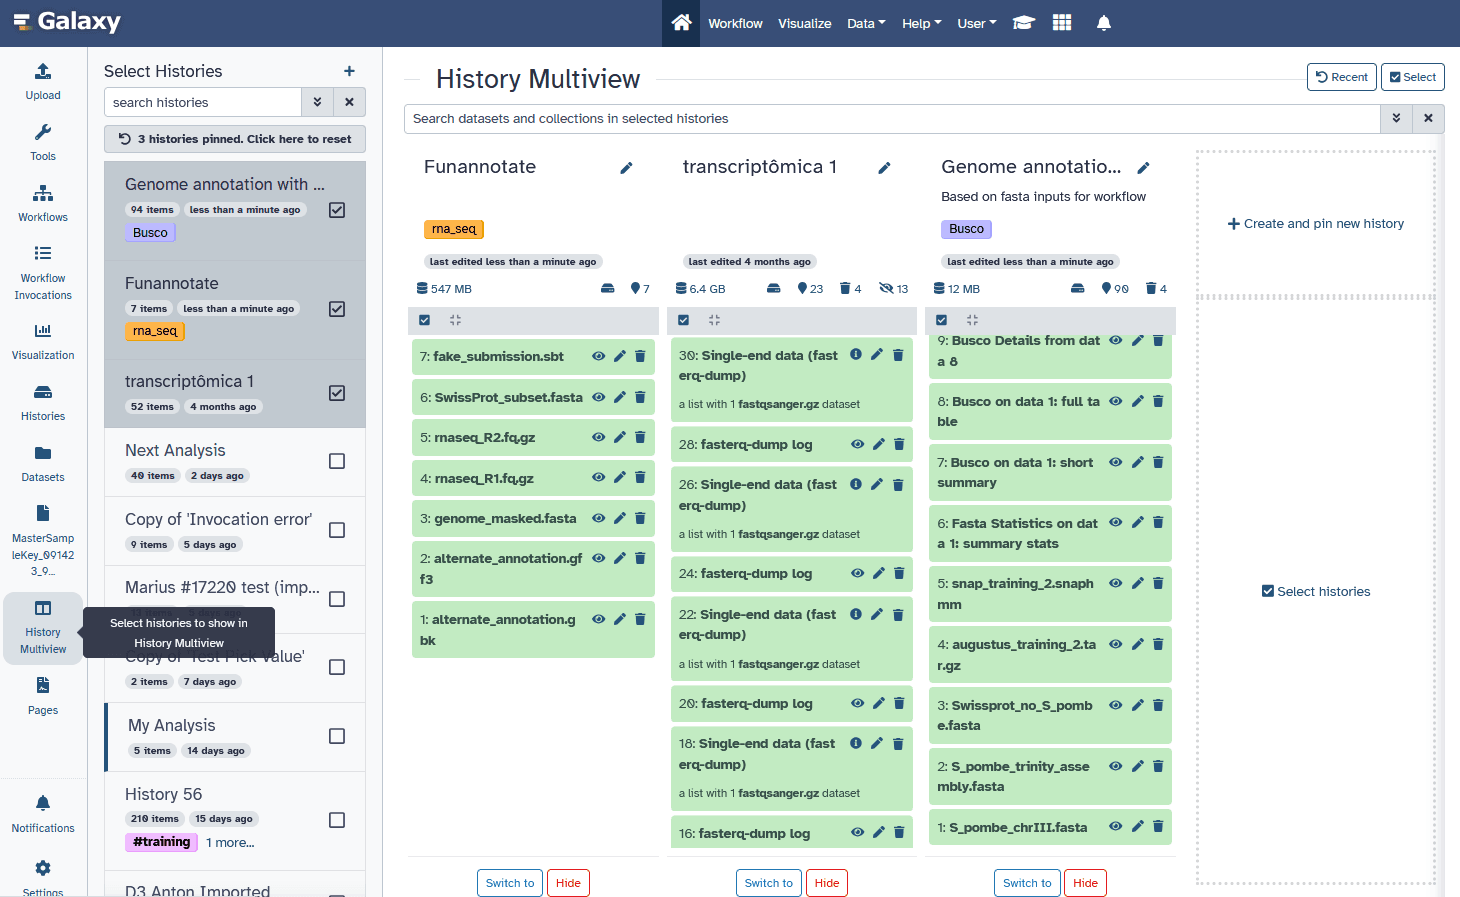Click Switch to under Funannotate

(x=510, y=883)
